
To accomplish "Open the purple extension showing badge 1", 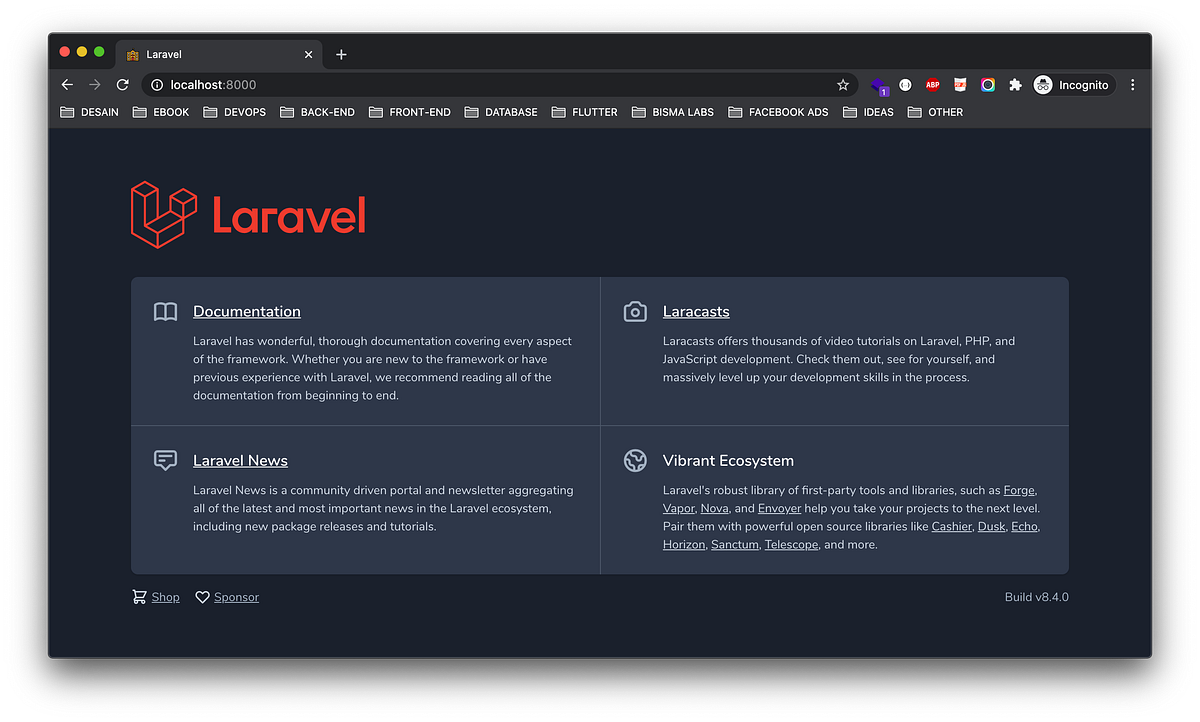I will click(878, 85).
